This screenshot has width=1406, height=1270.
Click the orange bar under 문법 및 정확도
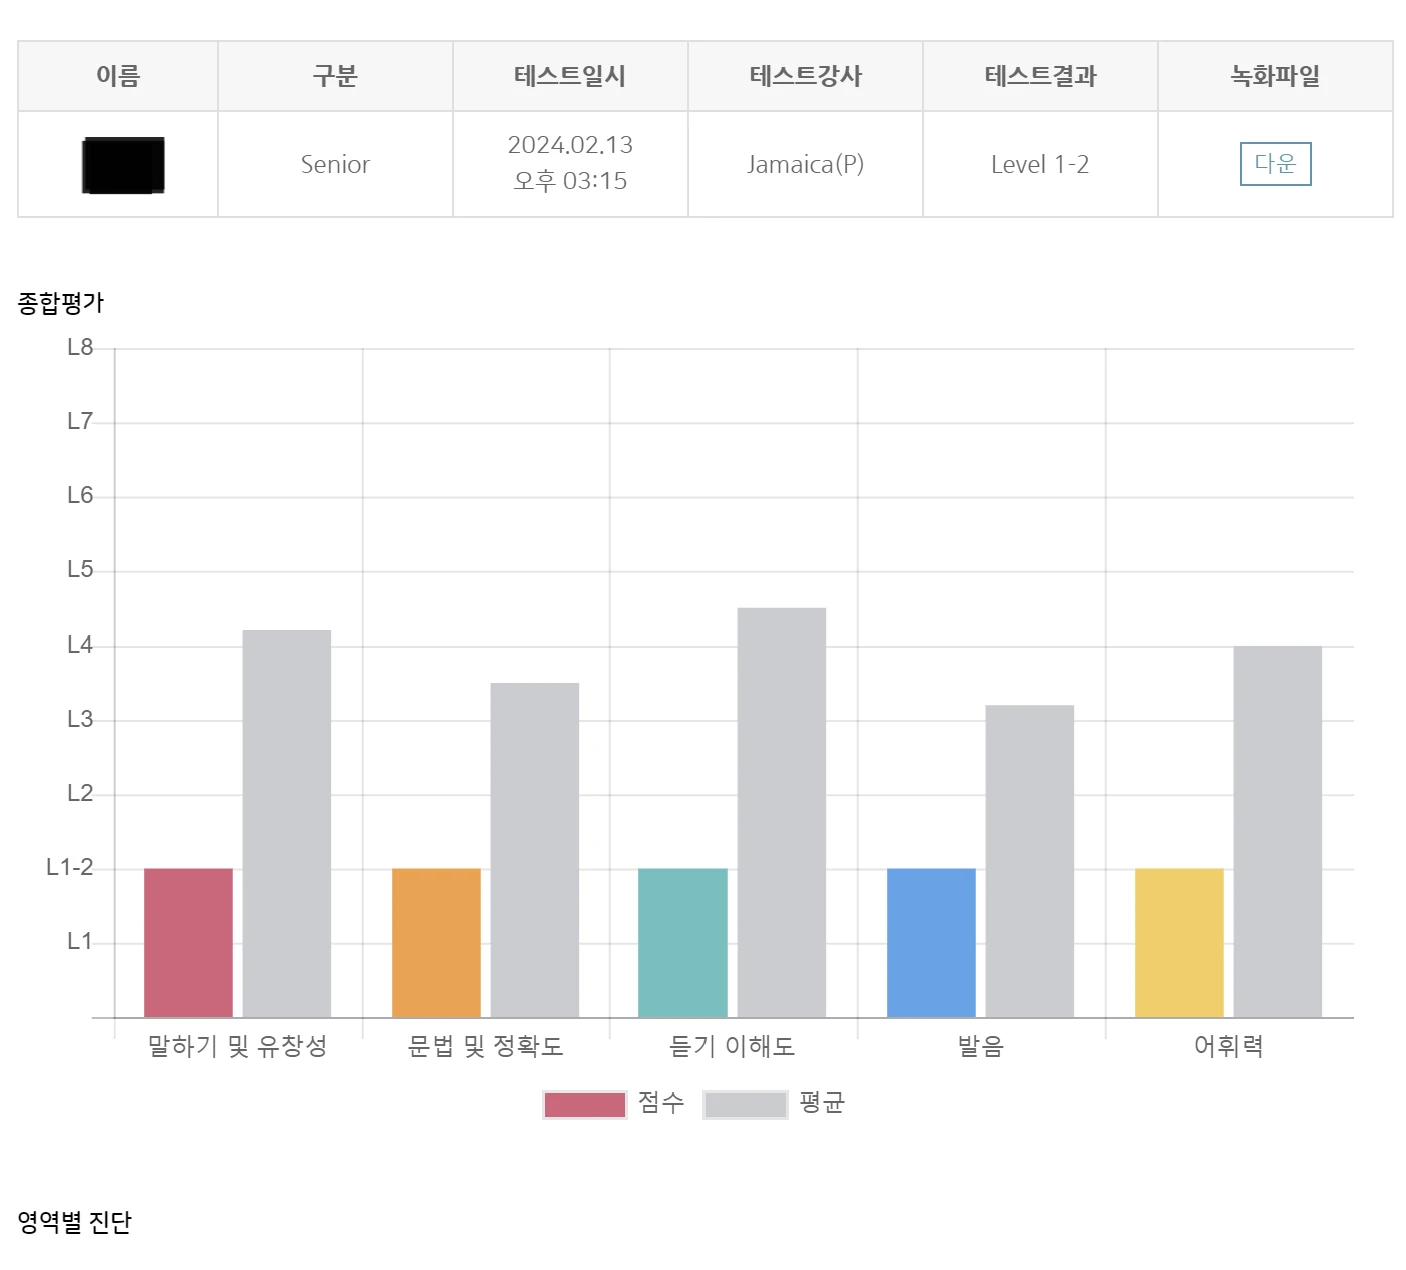(x=436, y=940)
